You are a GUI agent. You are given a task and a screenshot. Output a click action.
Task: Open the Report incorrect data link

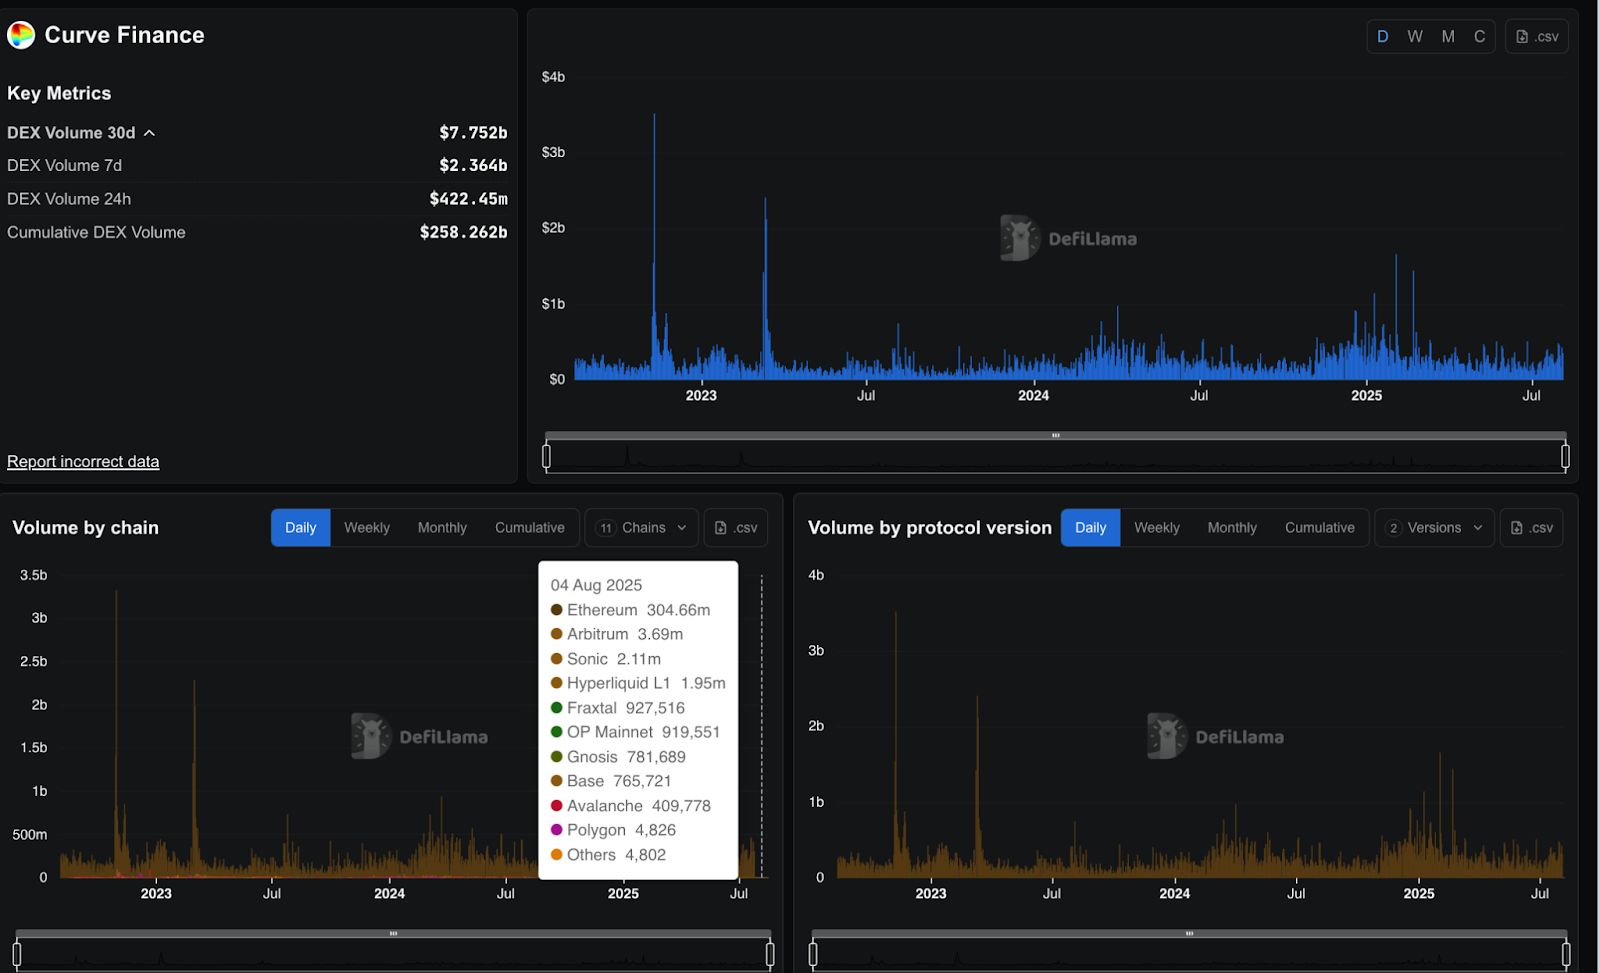83,461
